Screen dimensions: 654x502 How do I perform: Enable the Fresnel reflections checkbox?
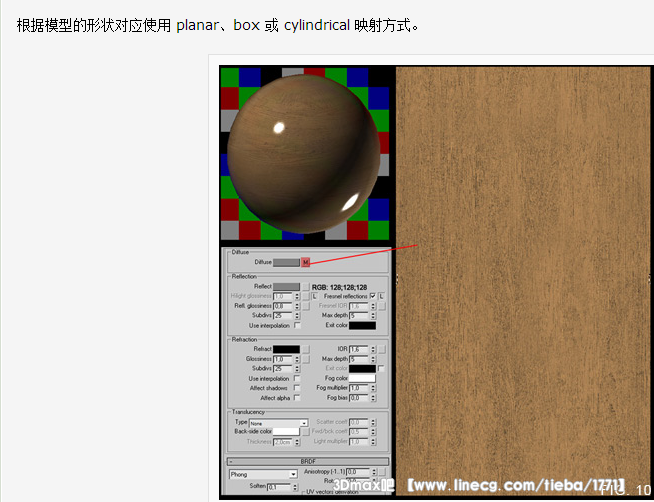372,296
